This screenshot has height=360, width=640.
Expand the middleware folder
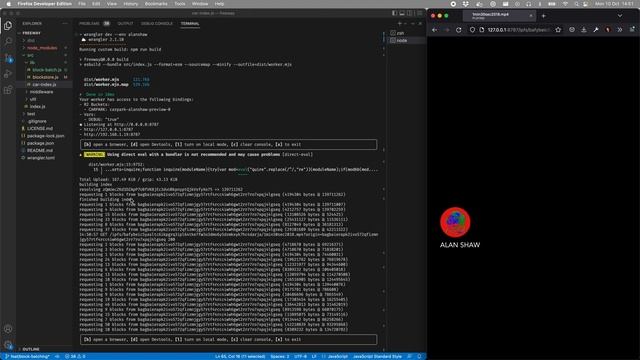(41, 92)
